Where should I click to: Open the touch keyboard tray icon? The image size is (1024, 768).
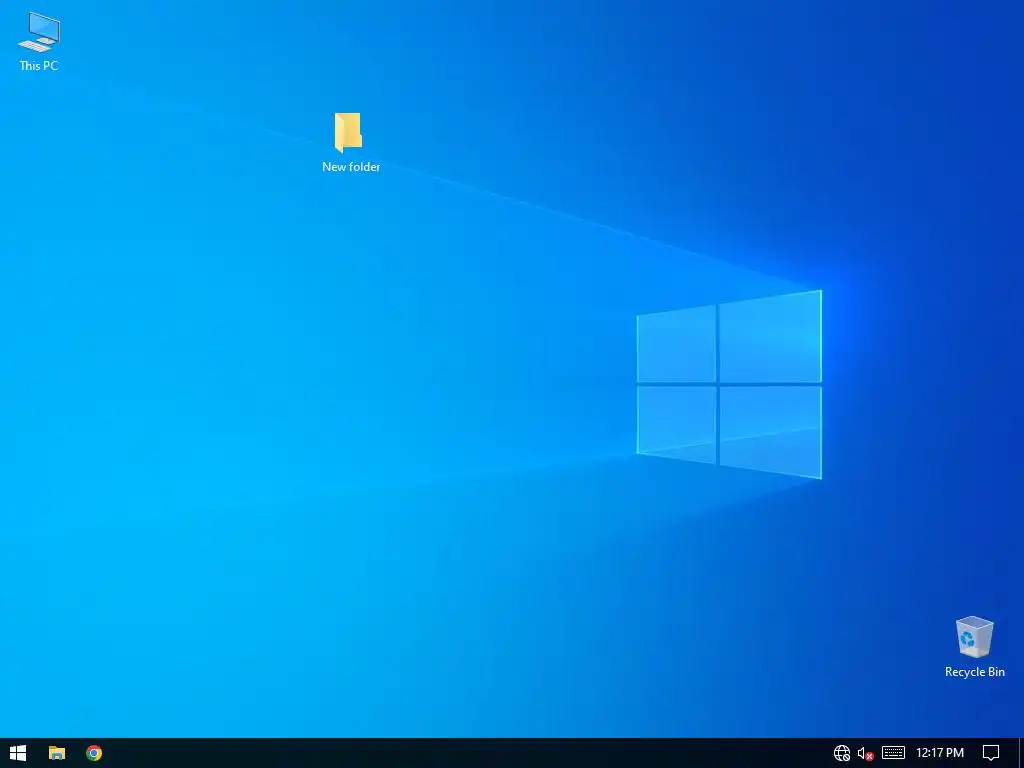tap(893, 753)
